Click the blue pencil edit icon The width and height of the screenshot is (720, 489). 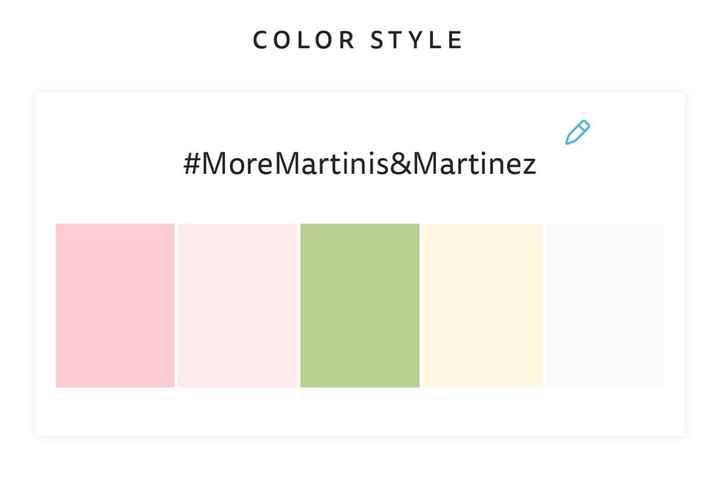tap(577, 132)
